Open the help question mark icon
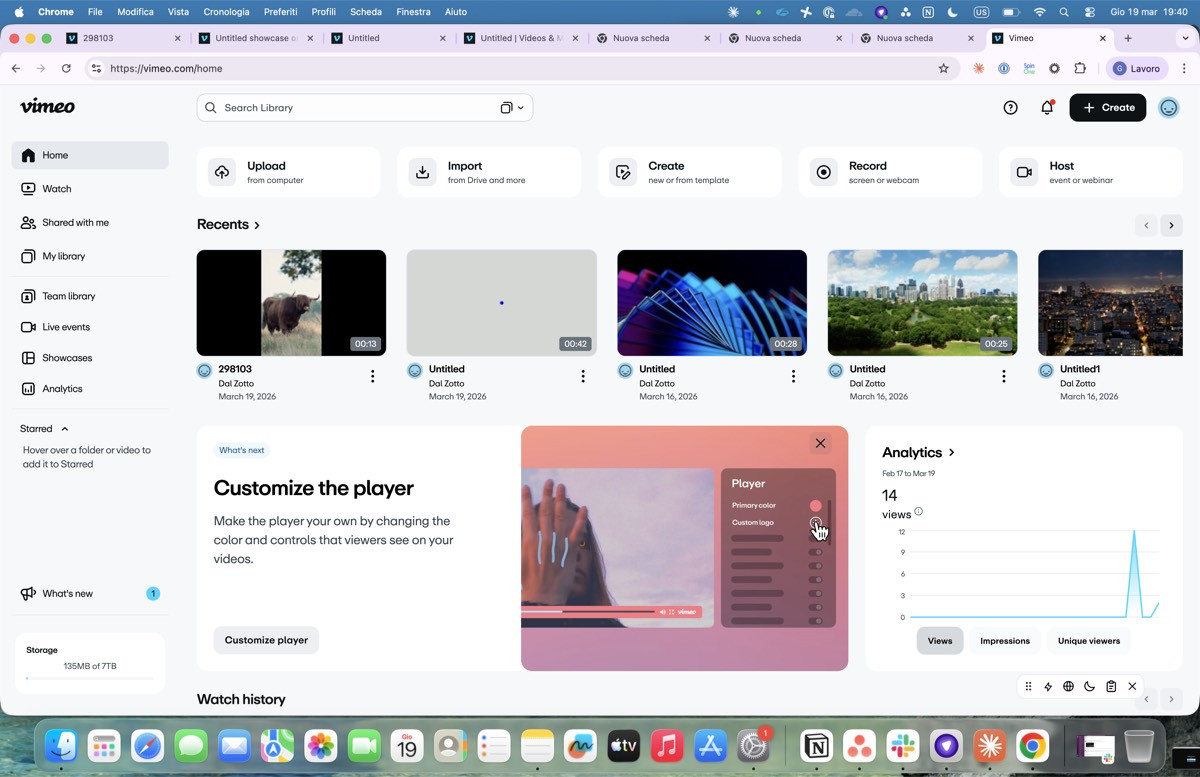 (x=1010, y=108)
